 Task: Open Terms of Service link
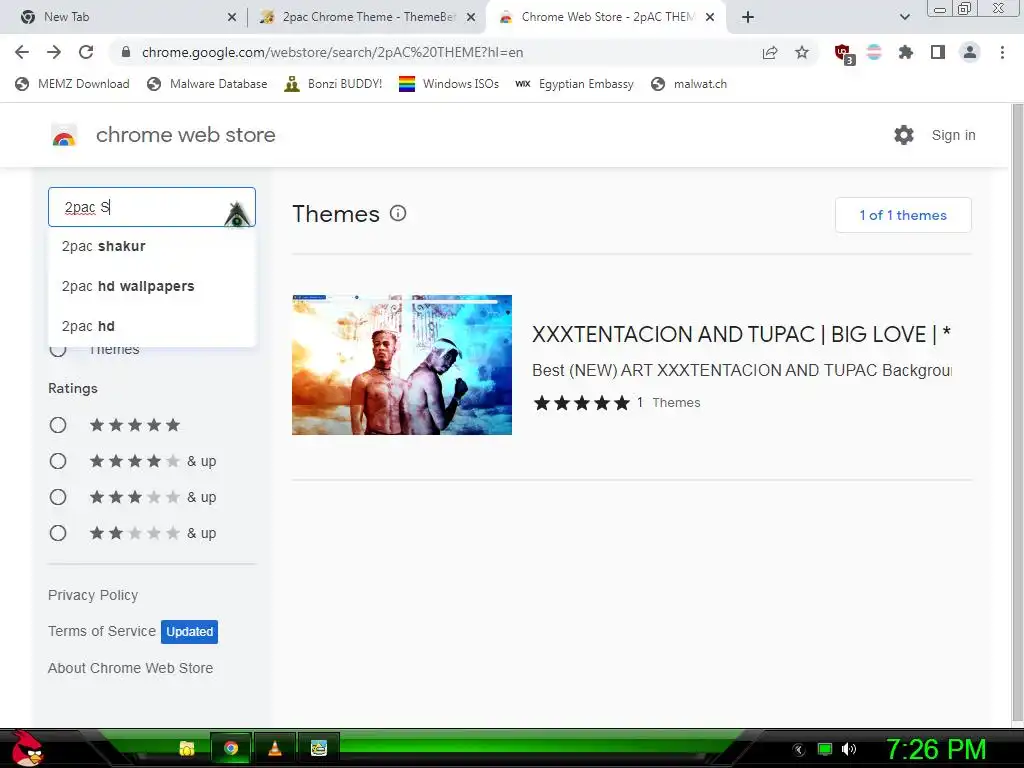tap(102, 631)
